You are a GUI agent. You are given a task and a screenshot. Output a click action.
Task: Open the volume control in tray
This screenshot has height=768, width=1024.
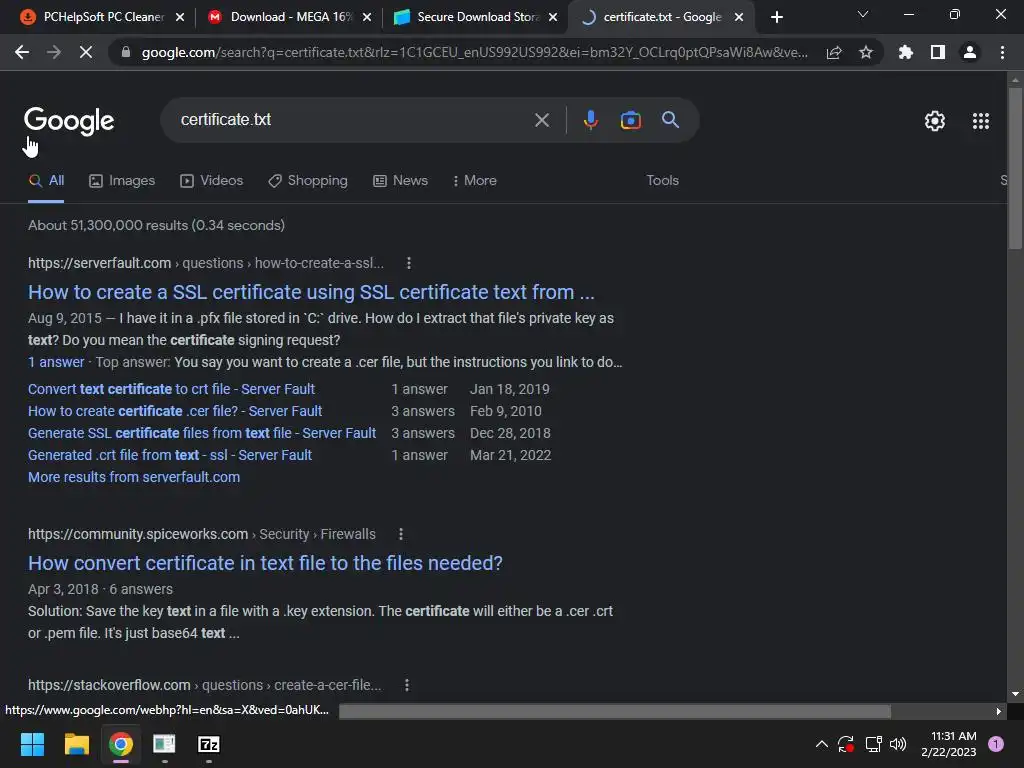[899, 744]
